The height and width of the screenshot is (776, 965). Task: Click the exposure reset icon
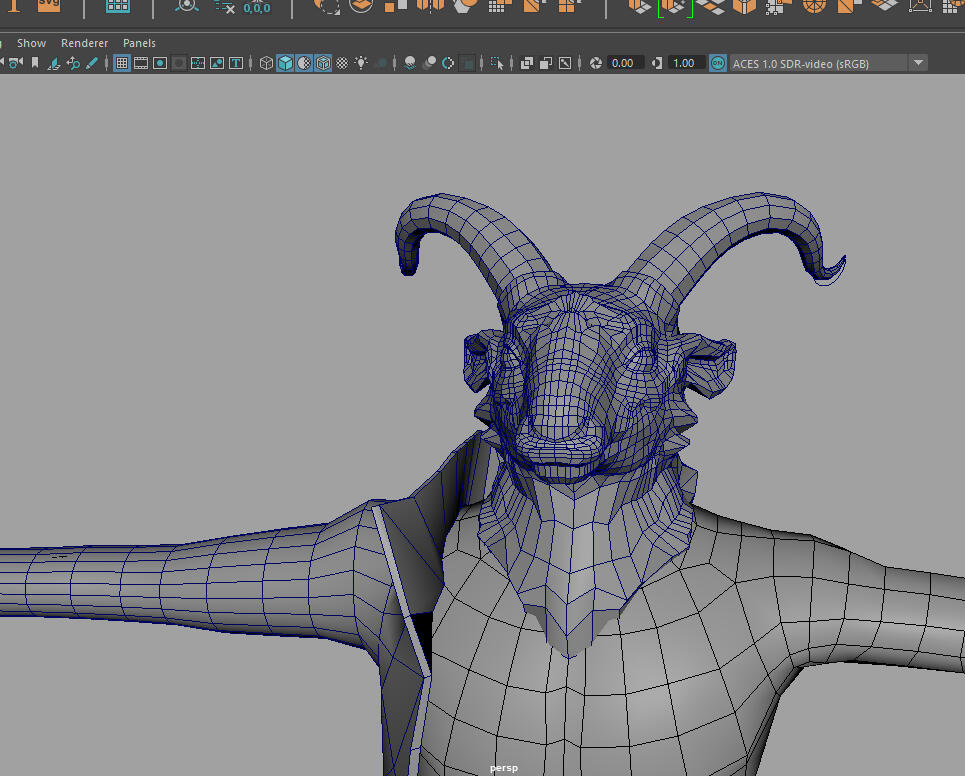(596, 63)
